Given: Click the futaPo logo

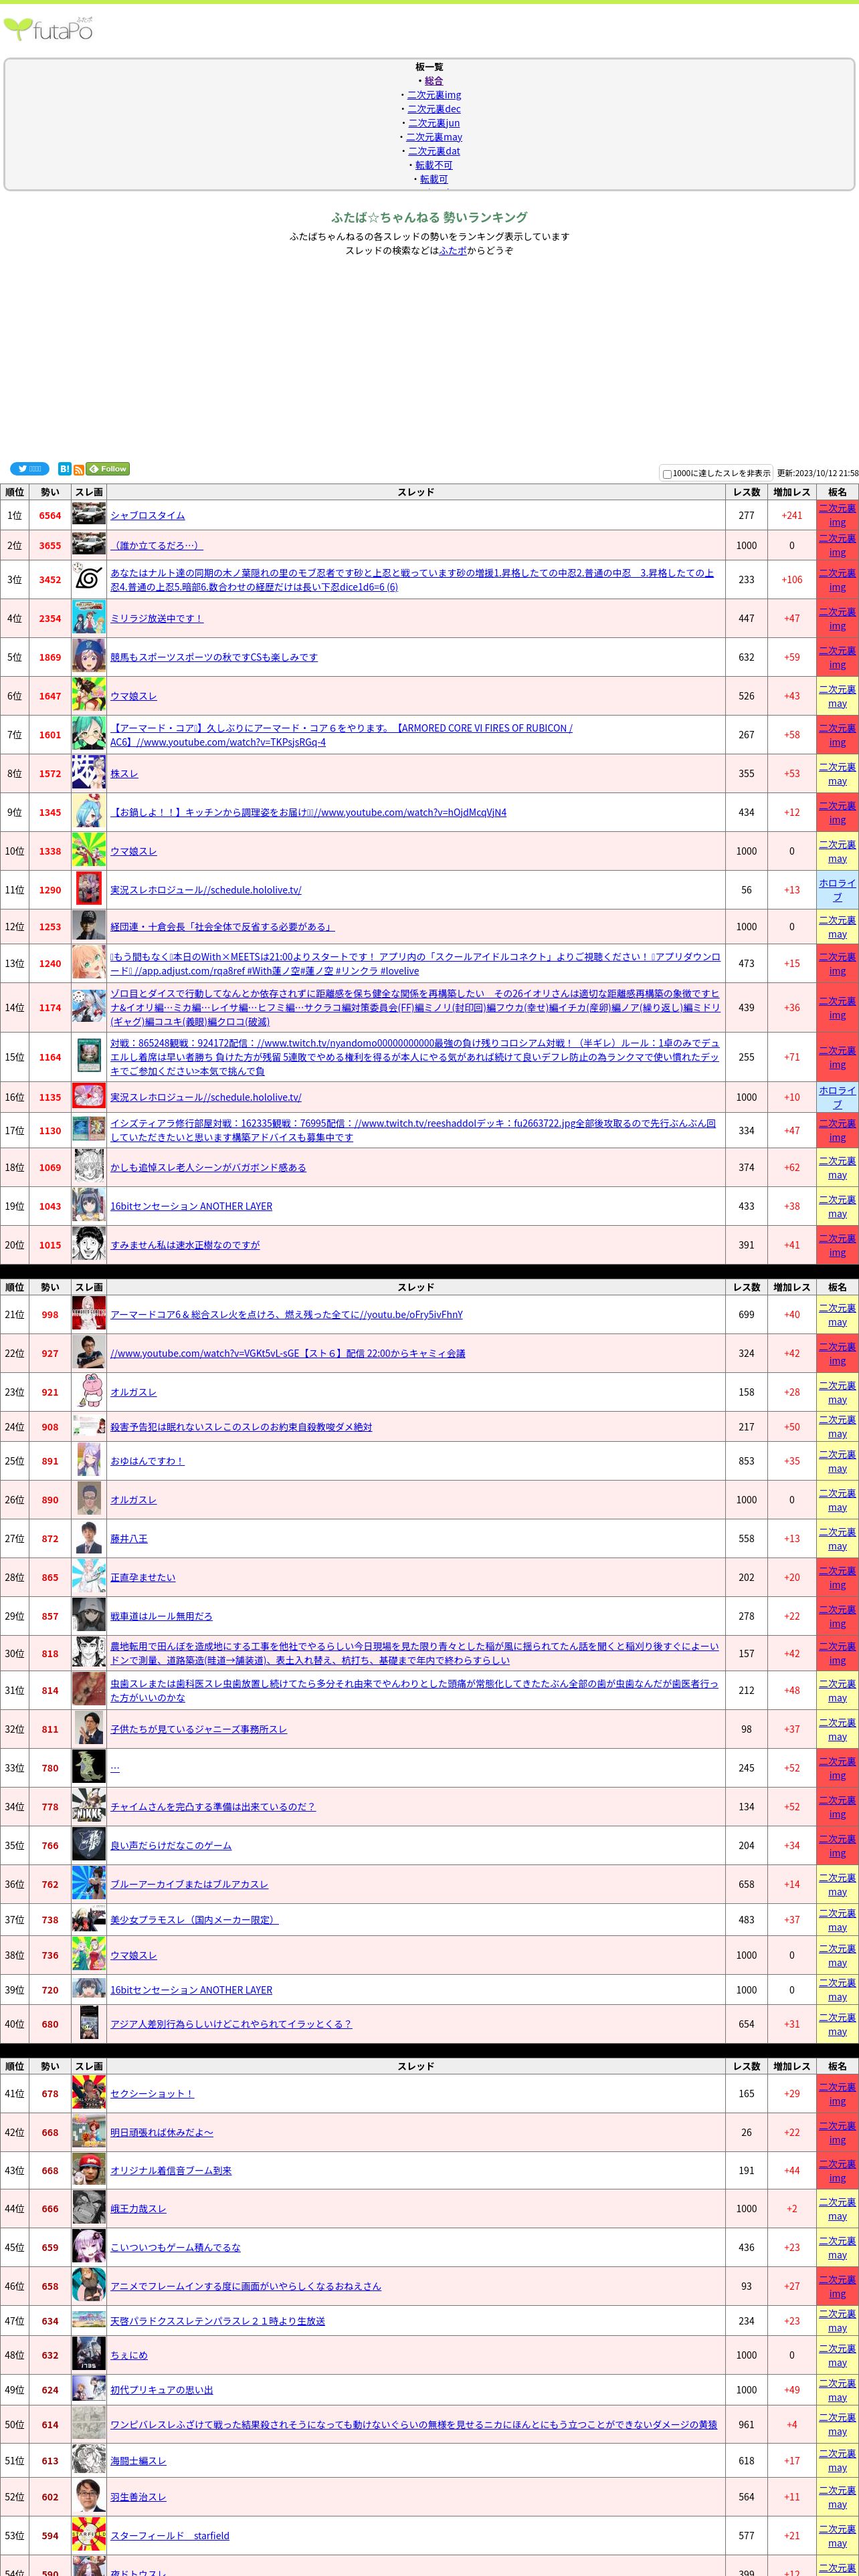Looking at the screenshot, I should click(x=49, y=29).
